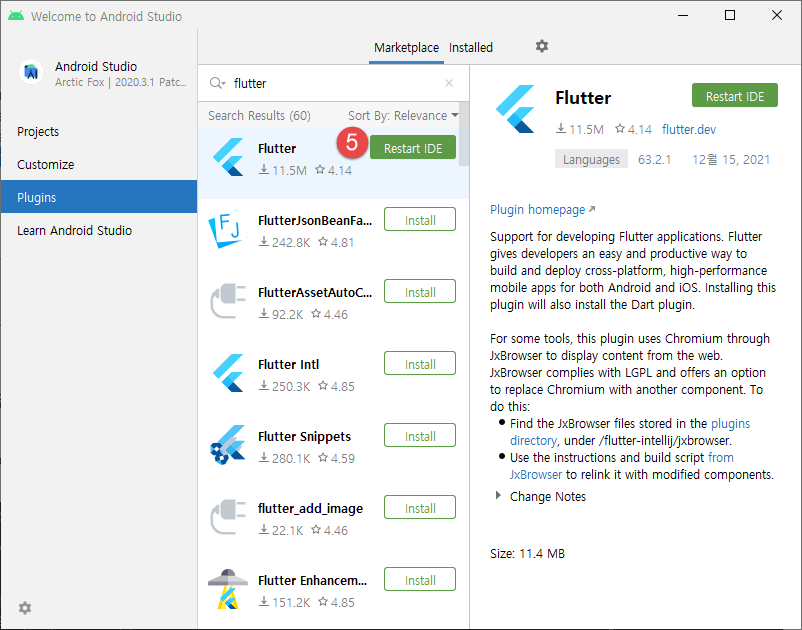802x630 pixels.
Task: Click the Size: 11.4 MB text
Action: click(x=527, y=553)
